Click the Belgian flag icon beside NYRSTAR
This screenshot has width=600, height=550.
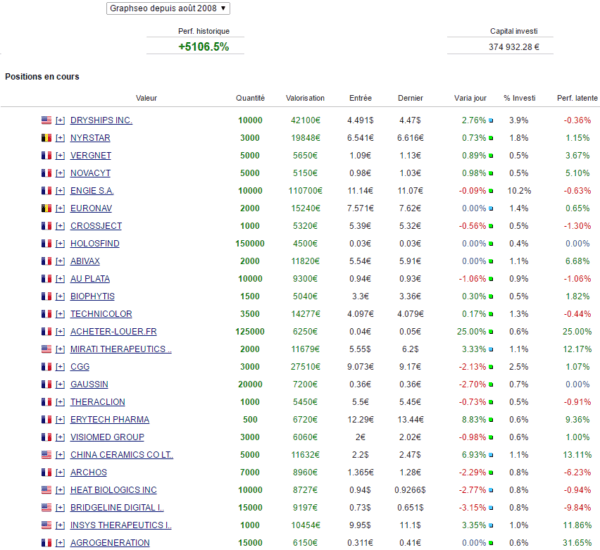click(46, 138)
